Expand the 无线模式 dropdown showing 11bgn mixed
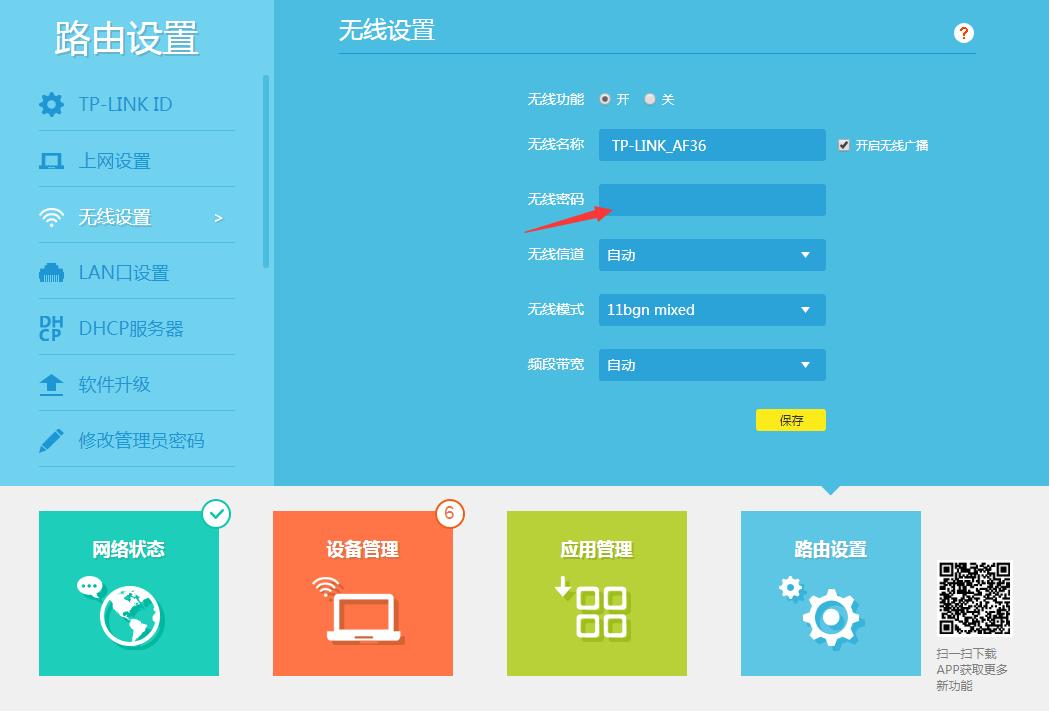The width and height of the screenshot is (1049, 711). tap(711, 310)
